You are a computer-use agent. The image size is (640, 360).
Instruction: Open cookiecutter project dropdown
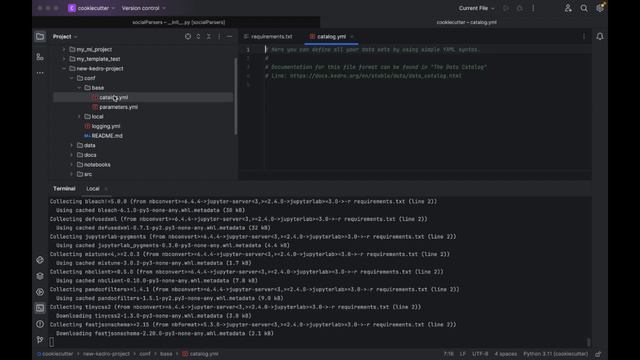(91, 8)
